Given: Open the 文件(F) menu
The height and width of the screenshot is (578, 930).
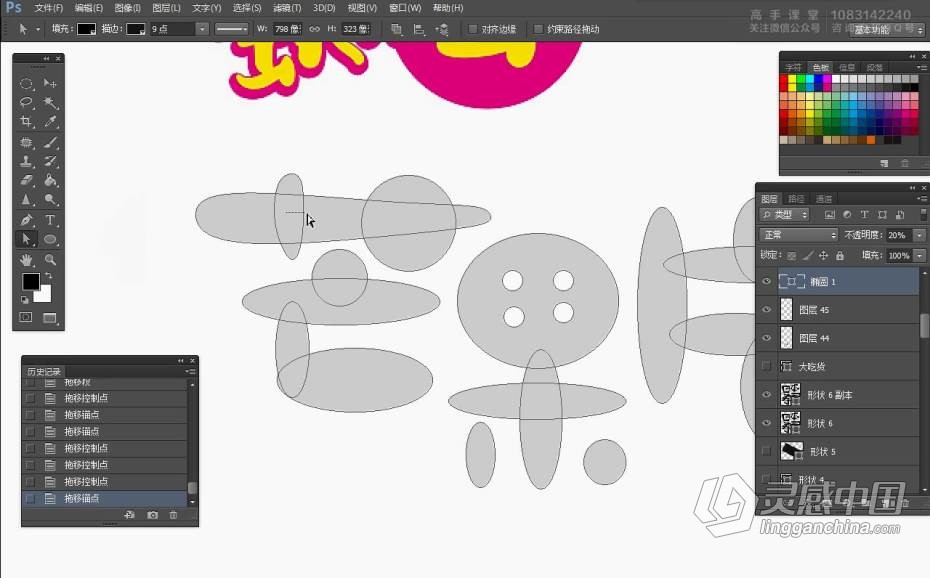Looking at the screenshot, I should (49, 8).
